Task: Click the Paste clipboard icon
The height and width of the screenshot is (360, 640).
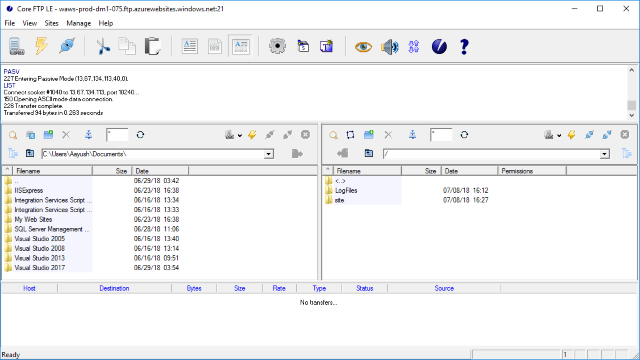Action: click(x=153, y=46)
